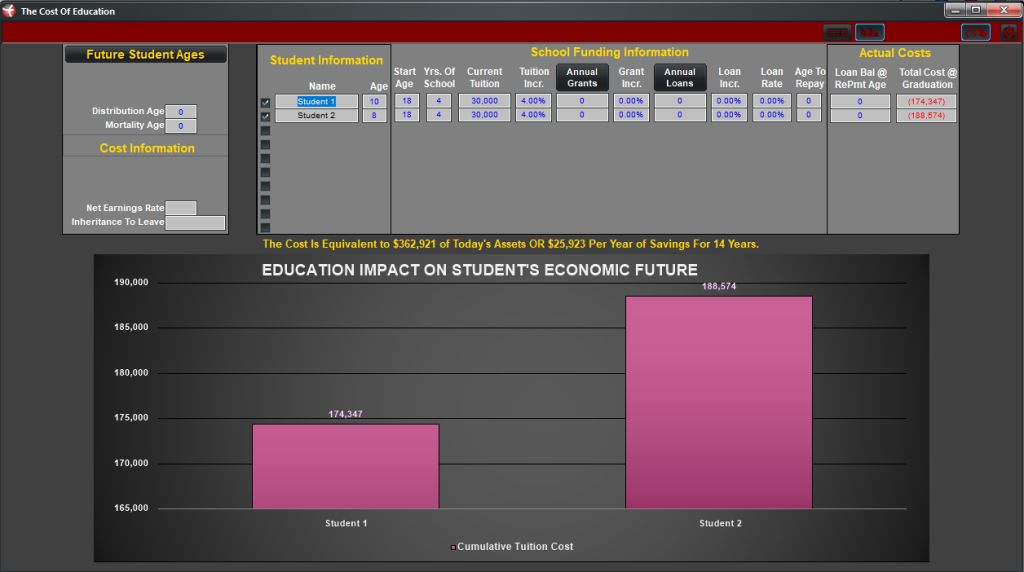
Task: Edit Student 2 Tuition Incr. field
Action: 534,115
